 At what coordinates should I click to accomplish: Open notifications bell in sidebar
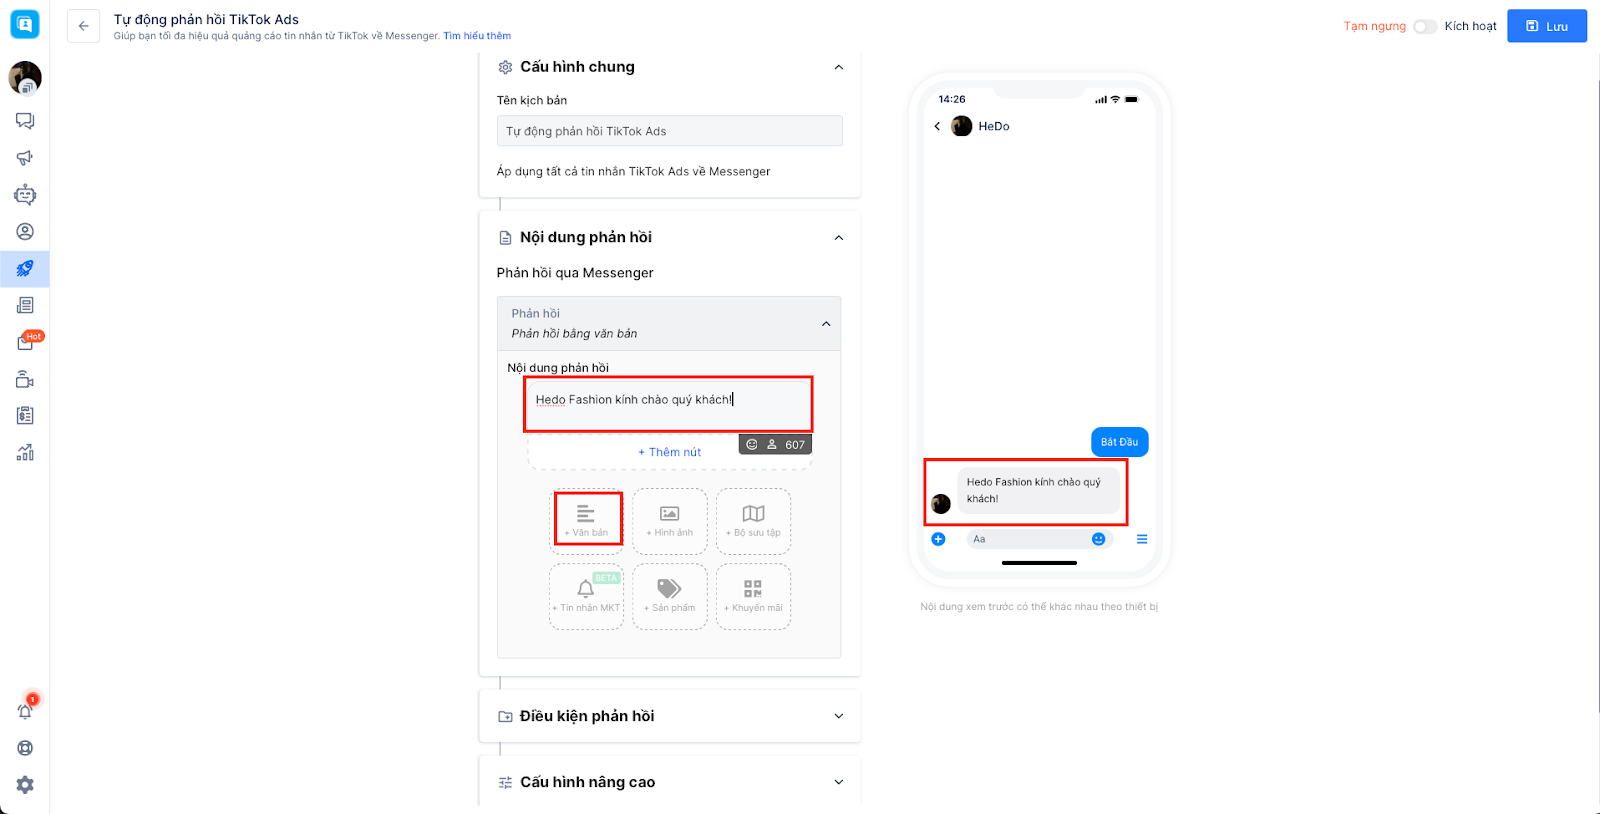pyautogui.click(x=25, y=711)
